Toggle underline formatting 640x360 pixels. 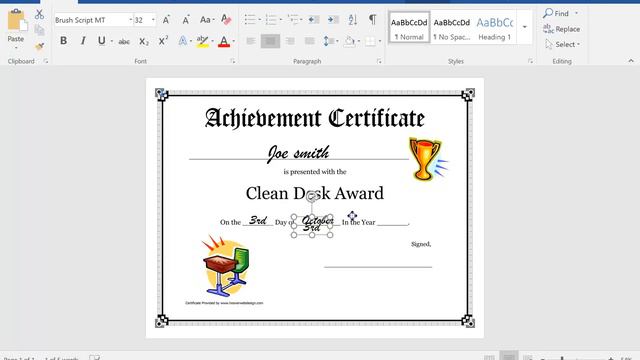[102, 41]
